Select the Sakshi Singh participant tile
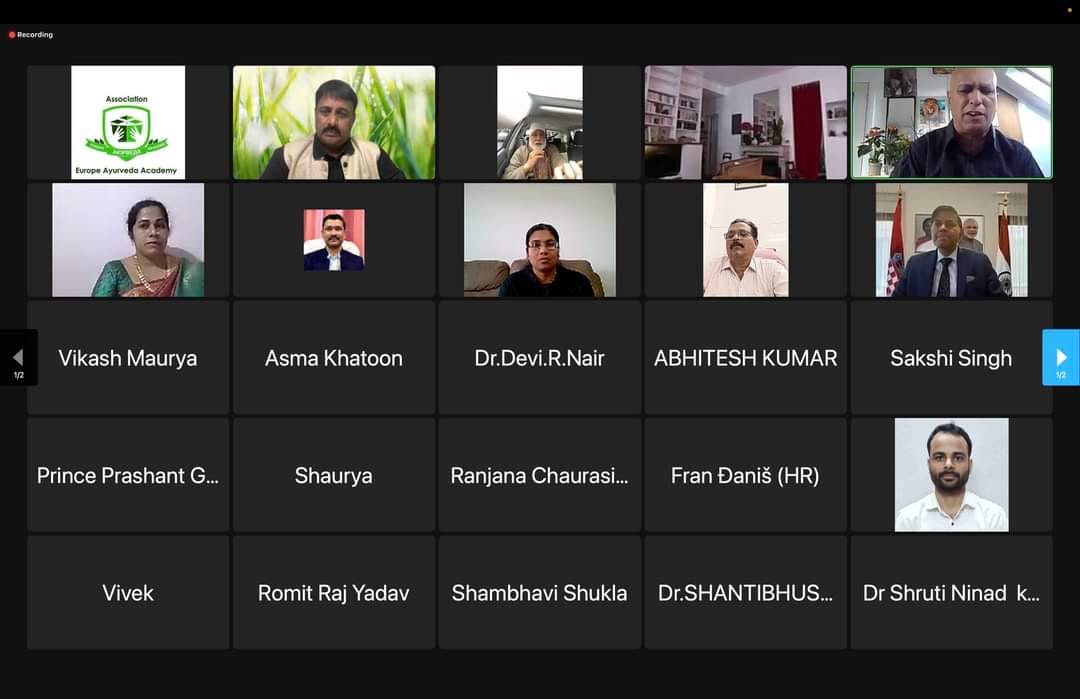 (952, 357)
